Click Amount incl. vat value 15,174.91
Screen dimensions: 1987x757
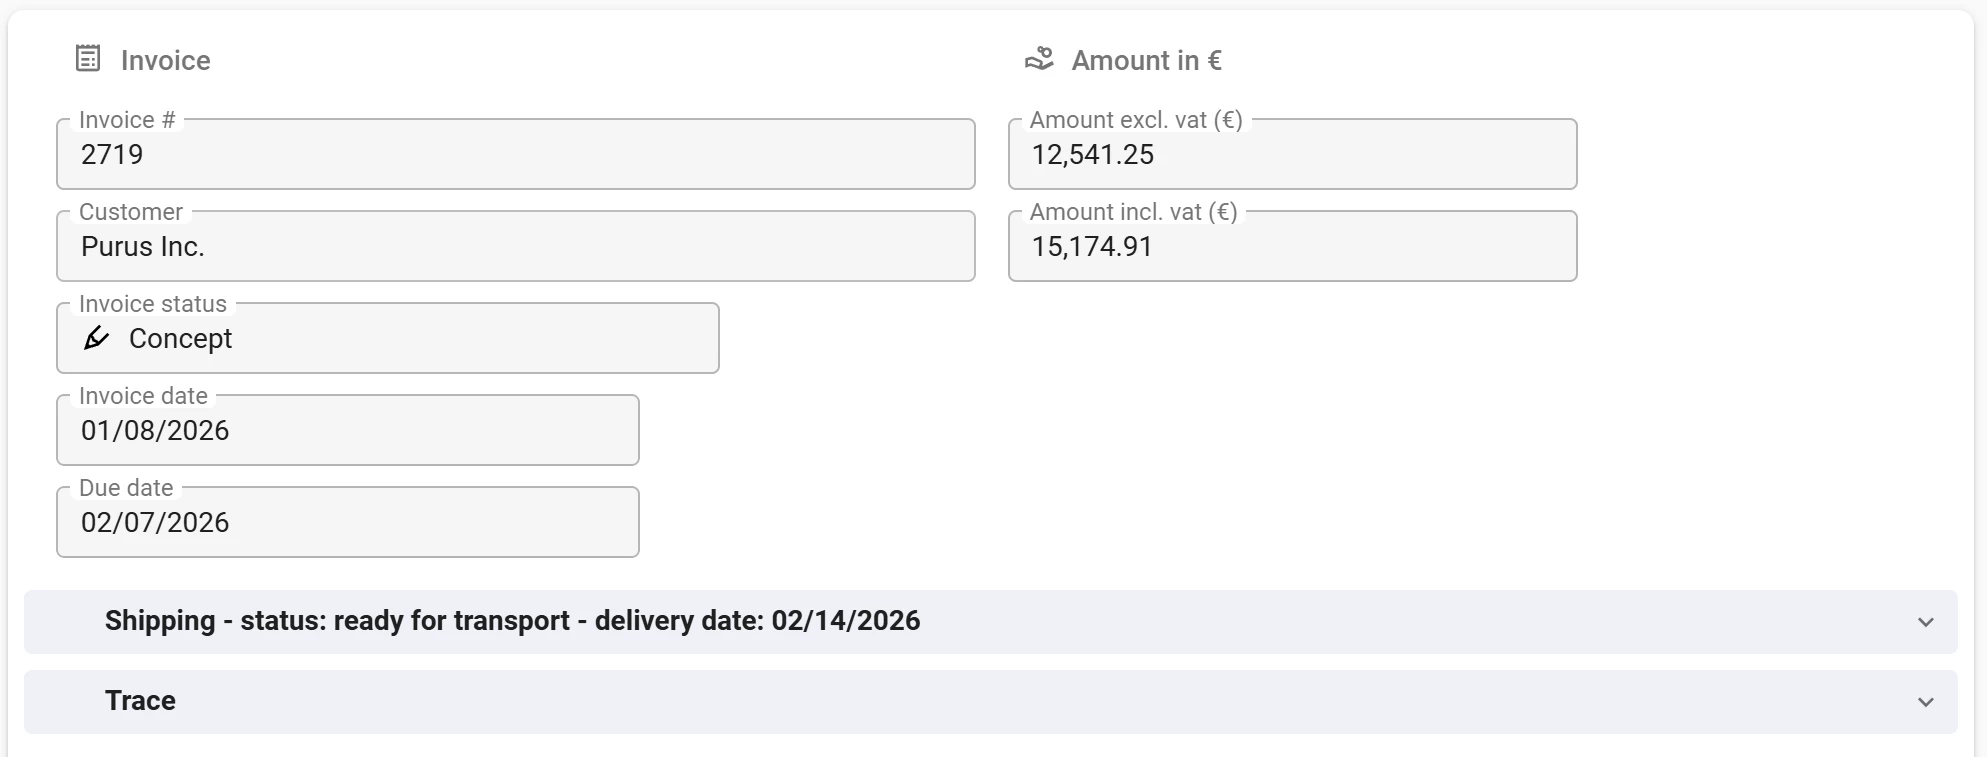click(1092, 247)
